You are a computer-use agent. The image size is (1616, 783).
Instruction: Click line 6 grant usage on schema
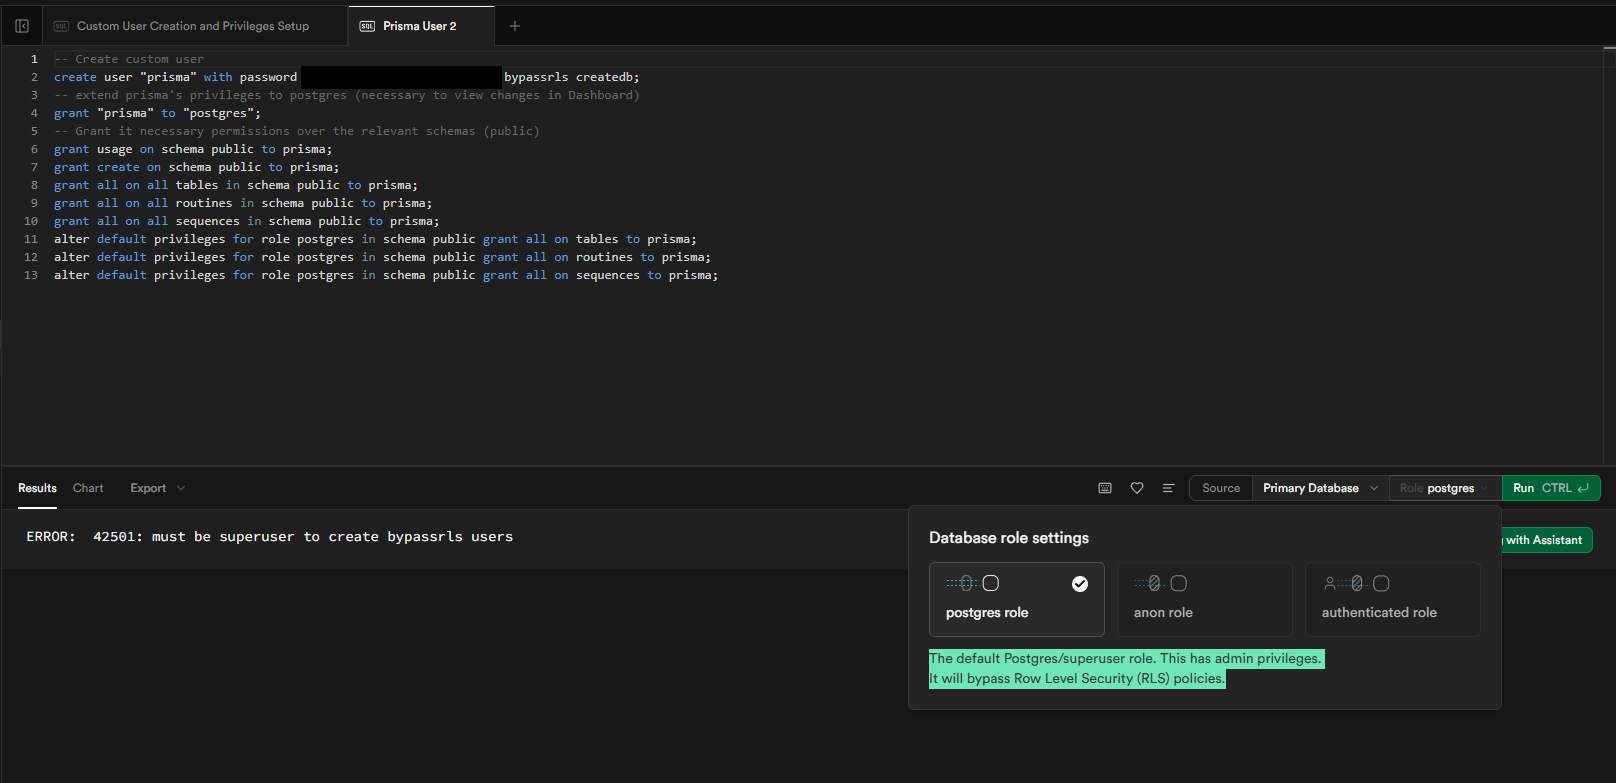(x=193, y=149)
